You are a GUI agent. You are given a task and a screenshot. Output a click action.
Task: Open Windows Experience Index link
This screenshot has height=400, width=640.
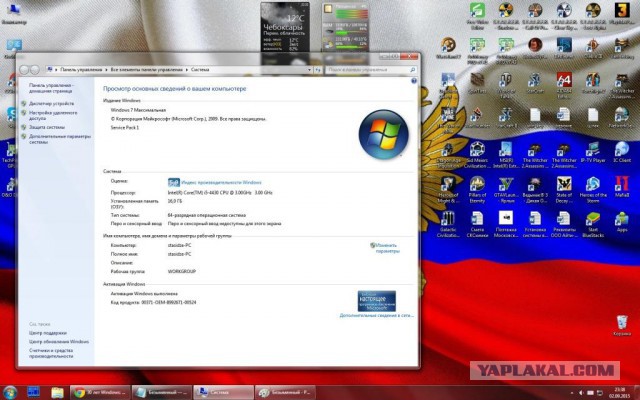coord(221,182)
